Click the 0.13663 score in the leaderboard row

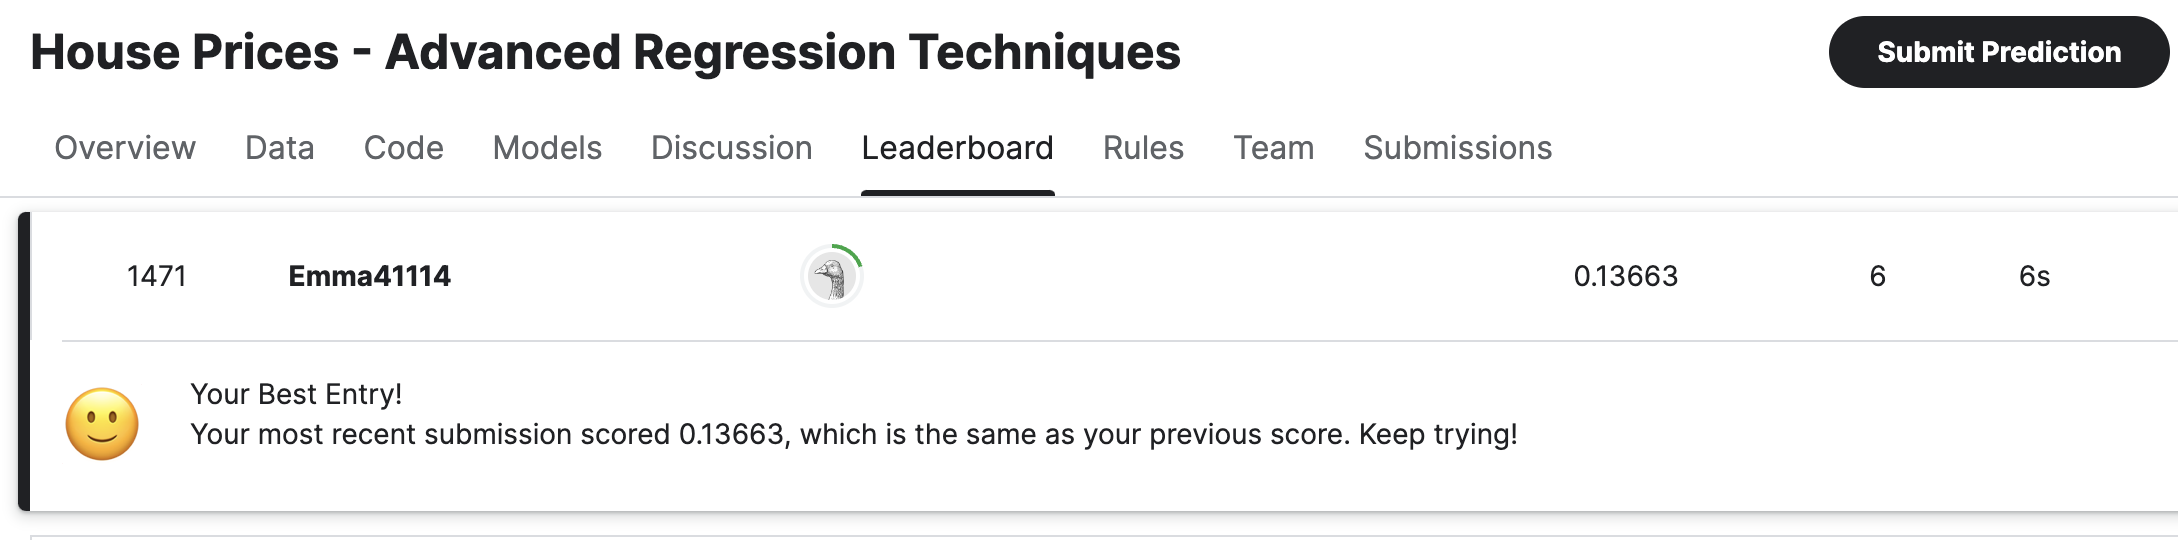tap(1625, 276)
